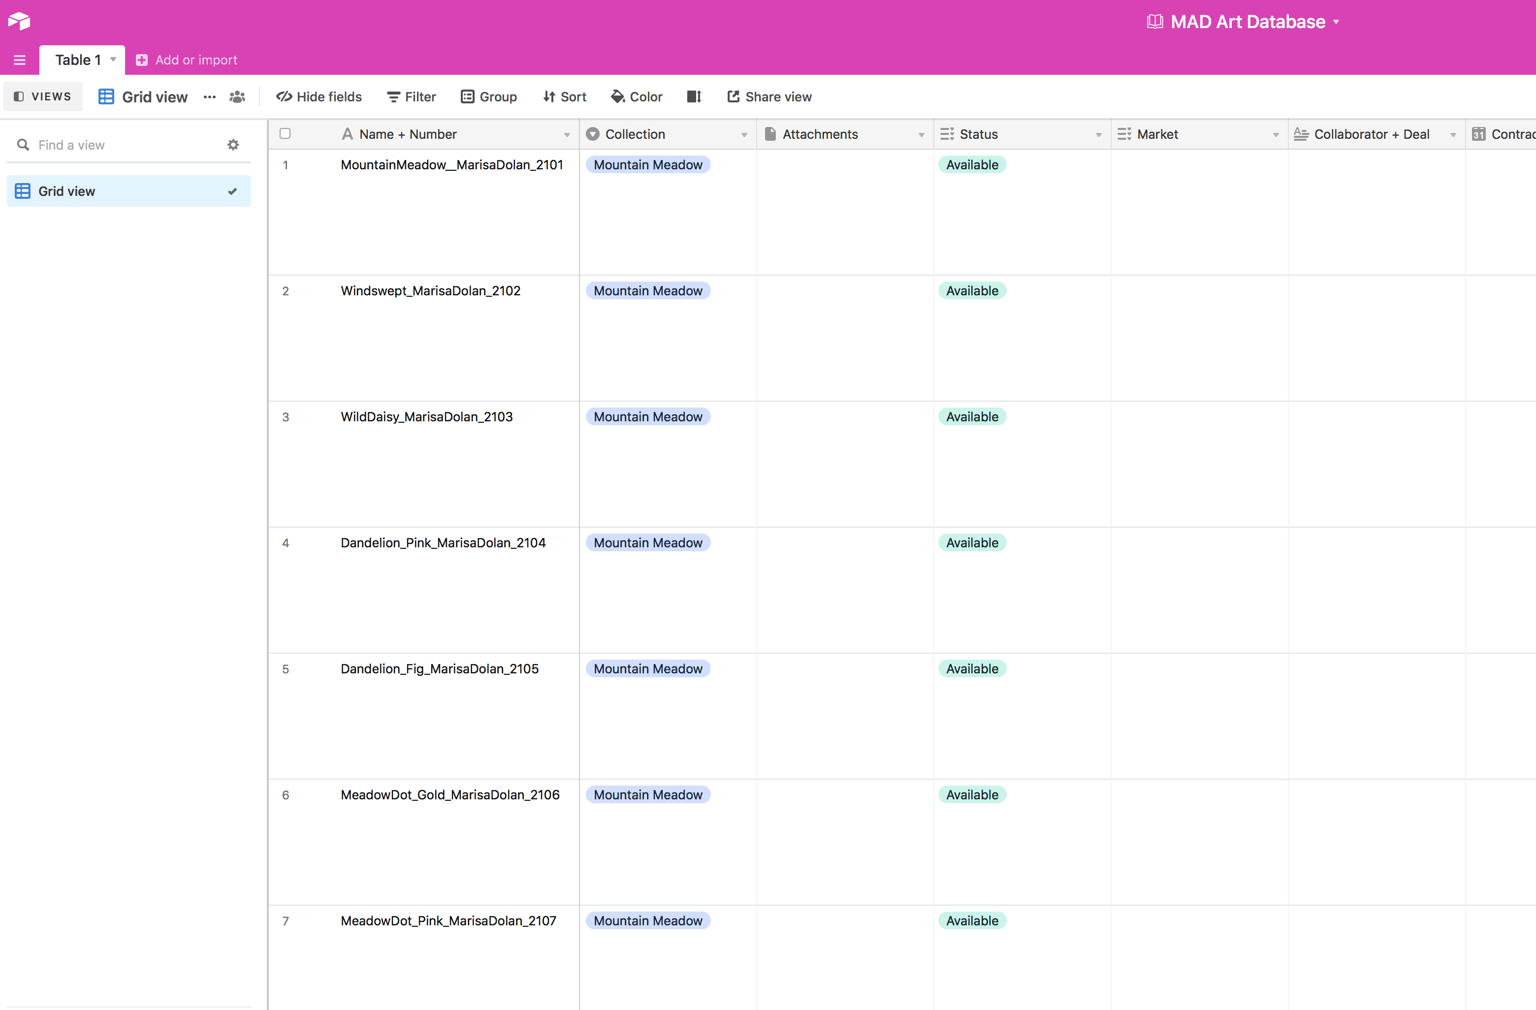
Task: Open the Market column dropdown
Action: (x=1275, y=135)
